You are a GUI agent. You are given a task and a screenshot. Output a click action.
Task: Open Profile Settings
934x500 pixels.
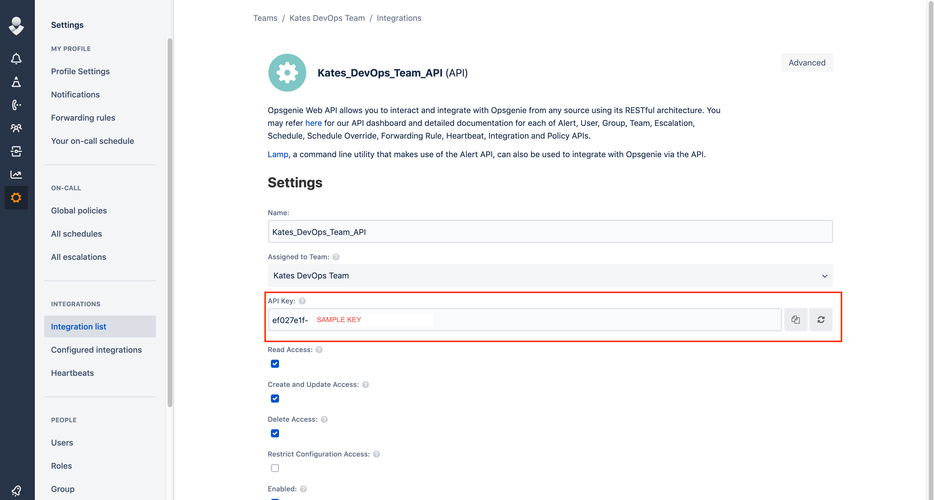tap(80, 71)
